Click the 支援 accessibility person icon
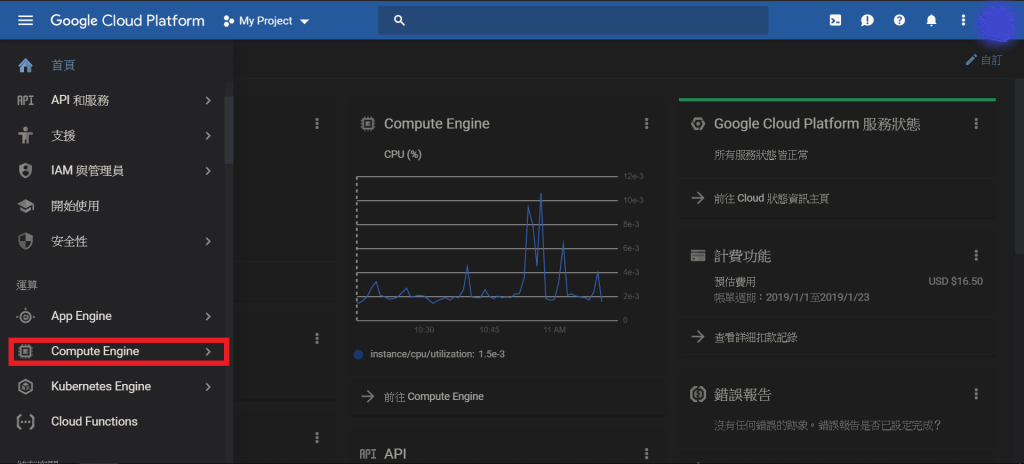 (25, 136)
